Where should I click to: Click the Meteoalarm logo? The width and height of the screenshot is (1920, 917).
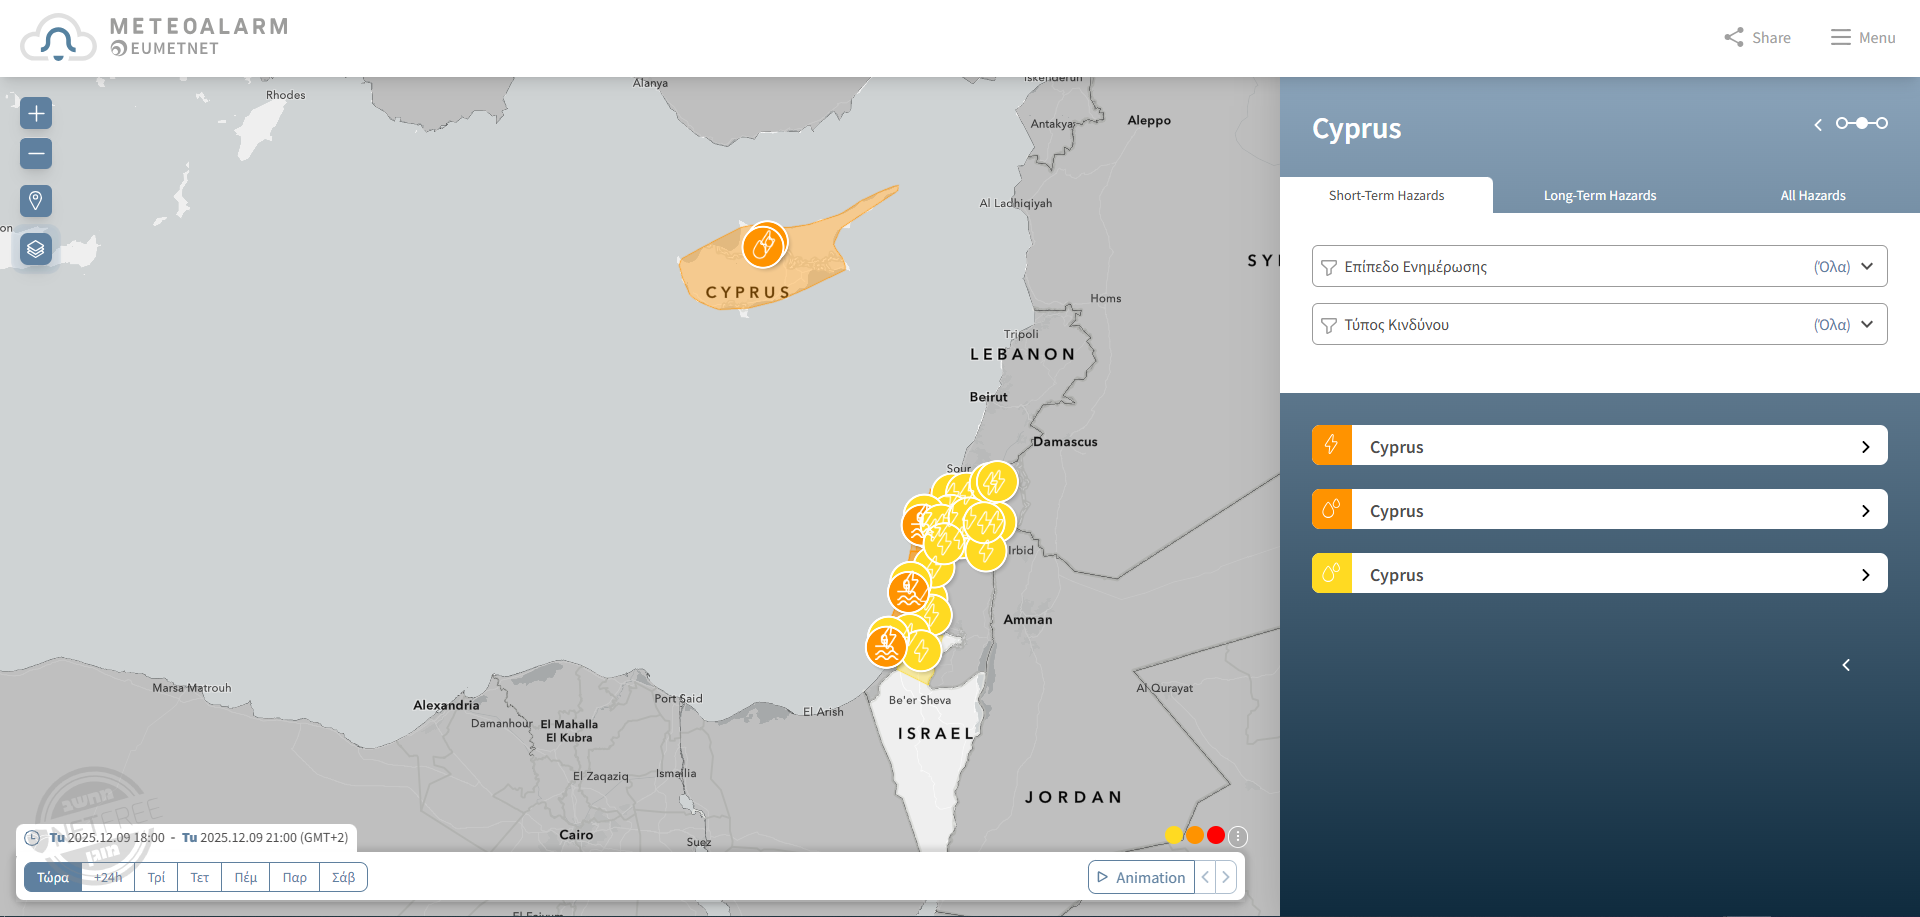(x=155, y=37)
